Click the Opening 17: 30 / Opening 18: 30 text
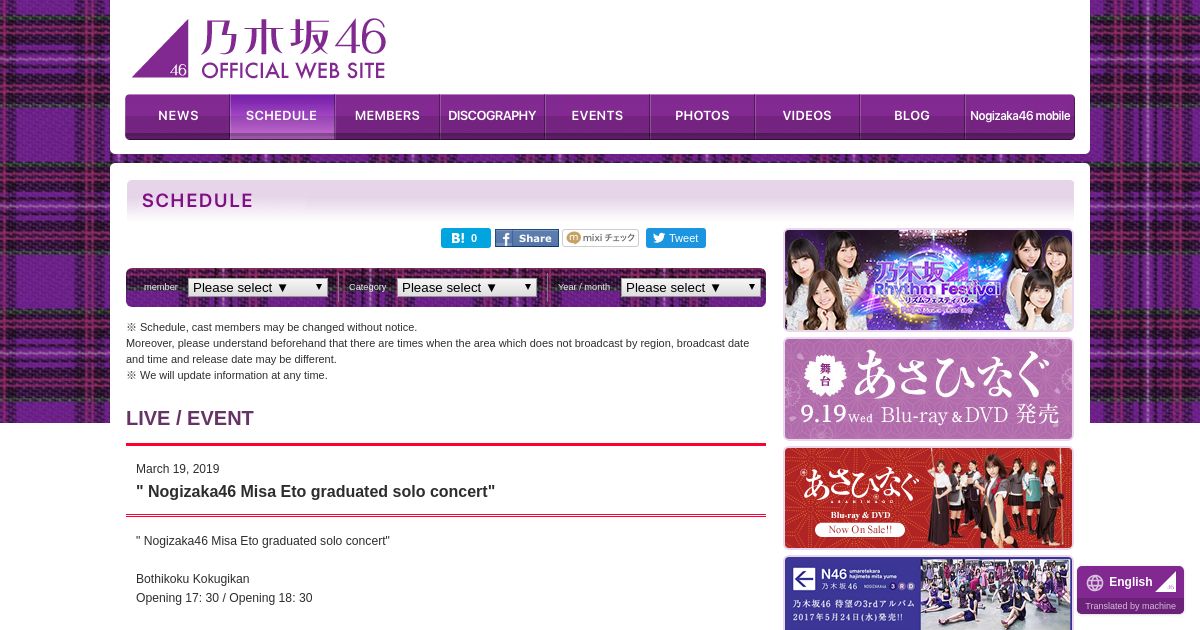 pos(224,598)
